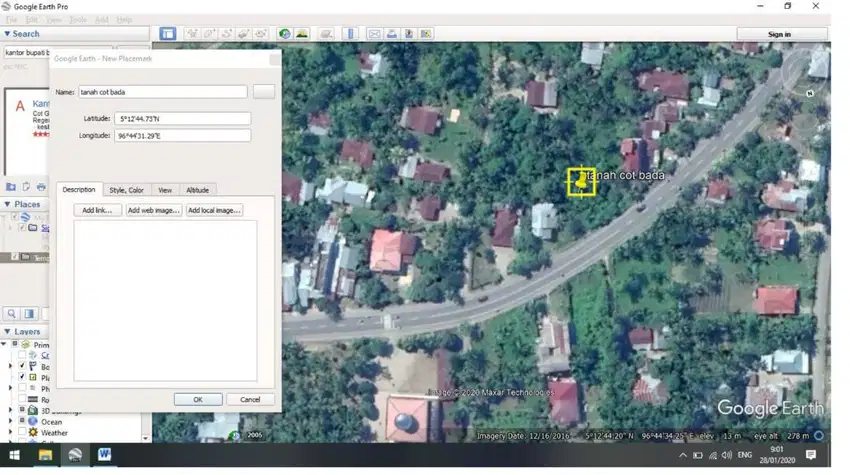Click the Longitude input field
Image resolution: width=850 pixels, height=475 pixels.
coord(183,136)
